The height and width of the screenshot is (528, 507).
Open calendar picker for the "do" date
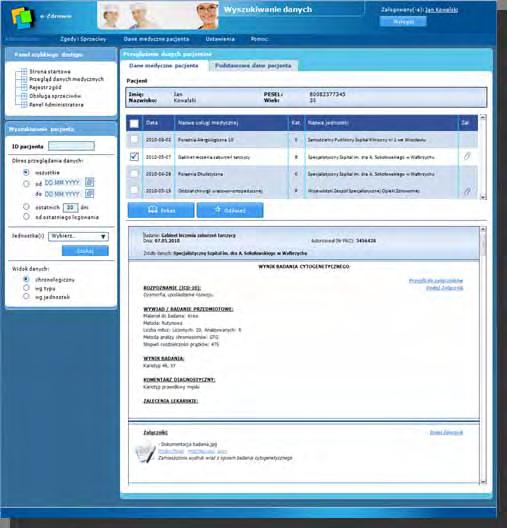tap(89, 194)
